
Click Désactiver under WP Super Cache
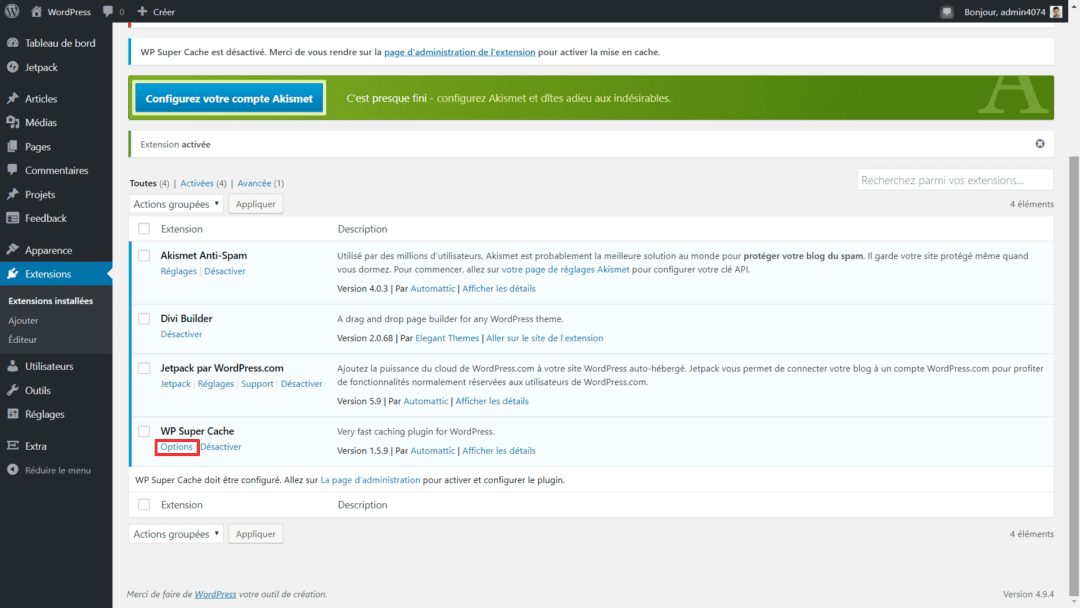(x=221, y=447)
